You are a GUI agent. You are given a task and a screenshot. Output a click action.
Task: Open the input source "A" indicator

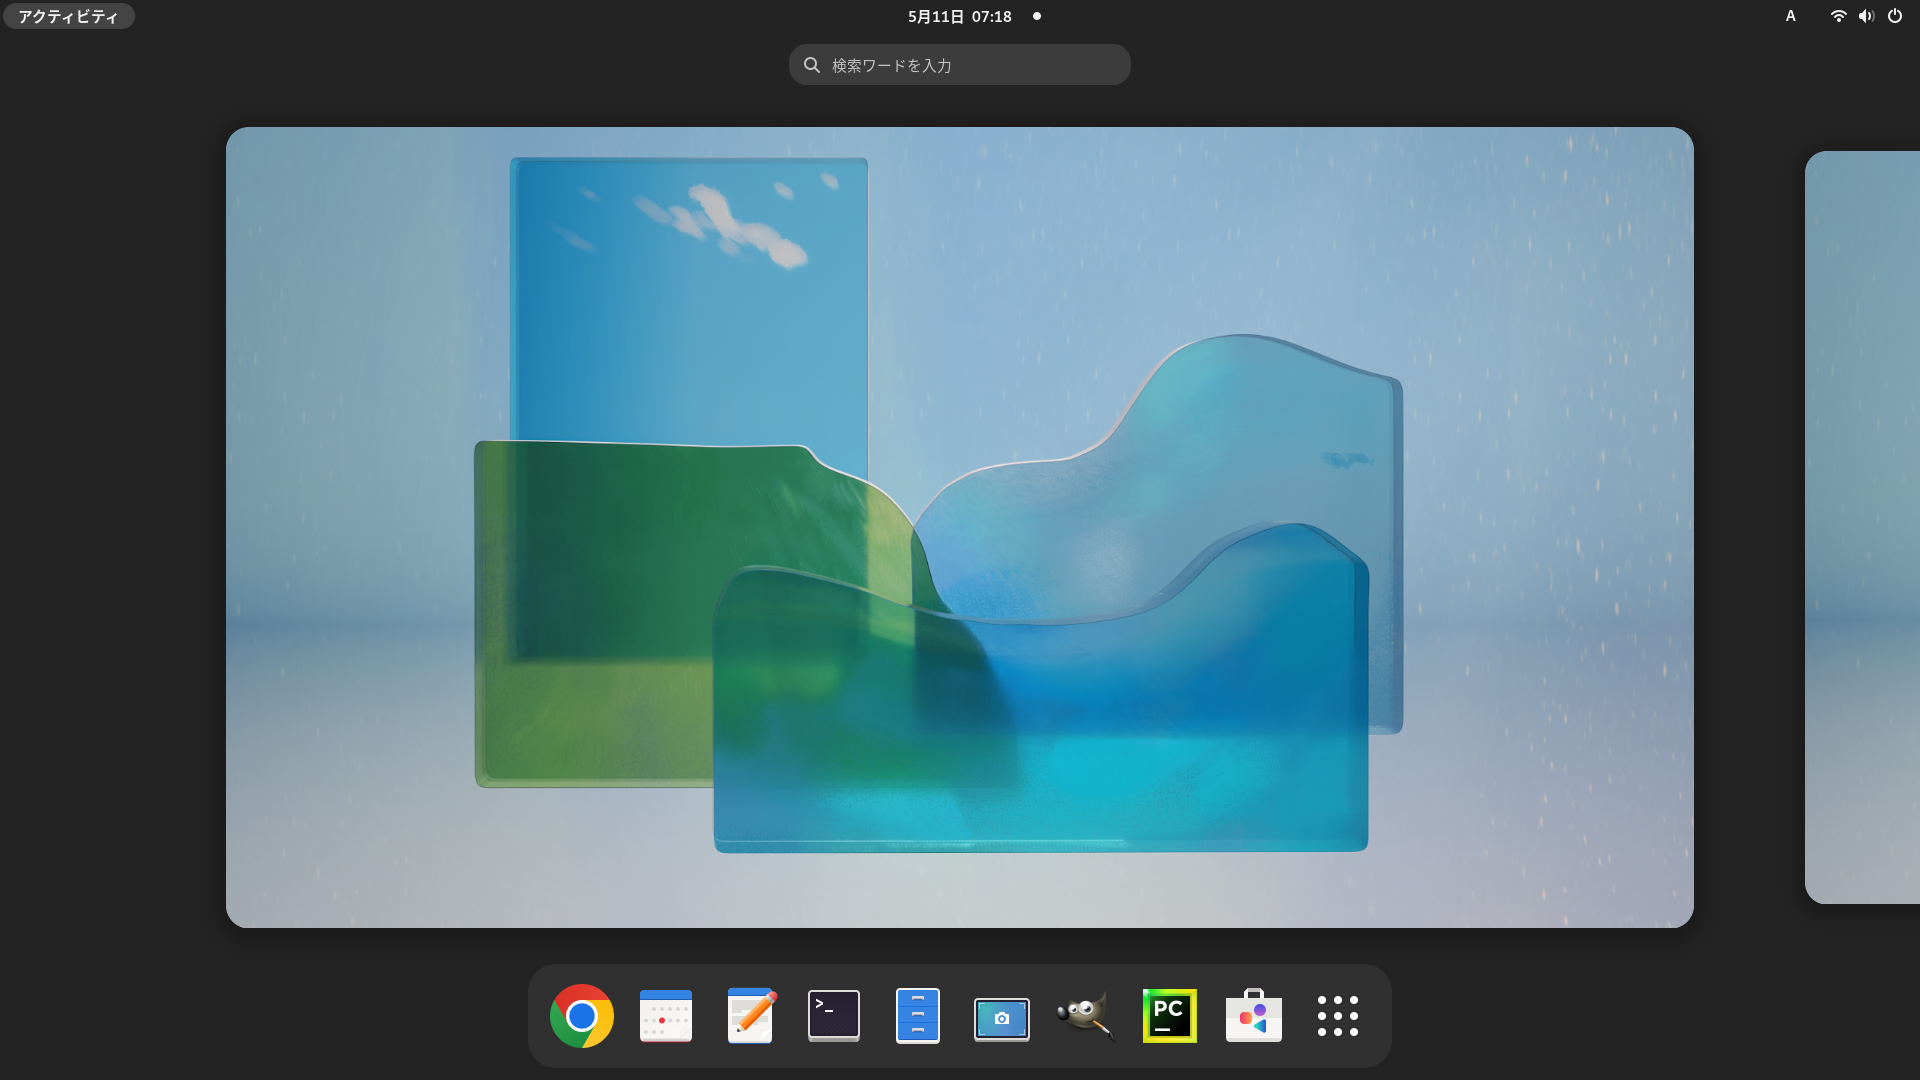click(x=1790, y=16)
